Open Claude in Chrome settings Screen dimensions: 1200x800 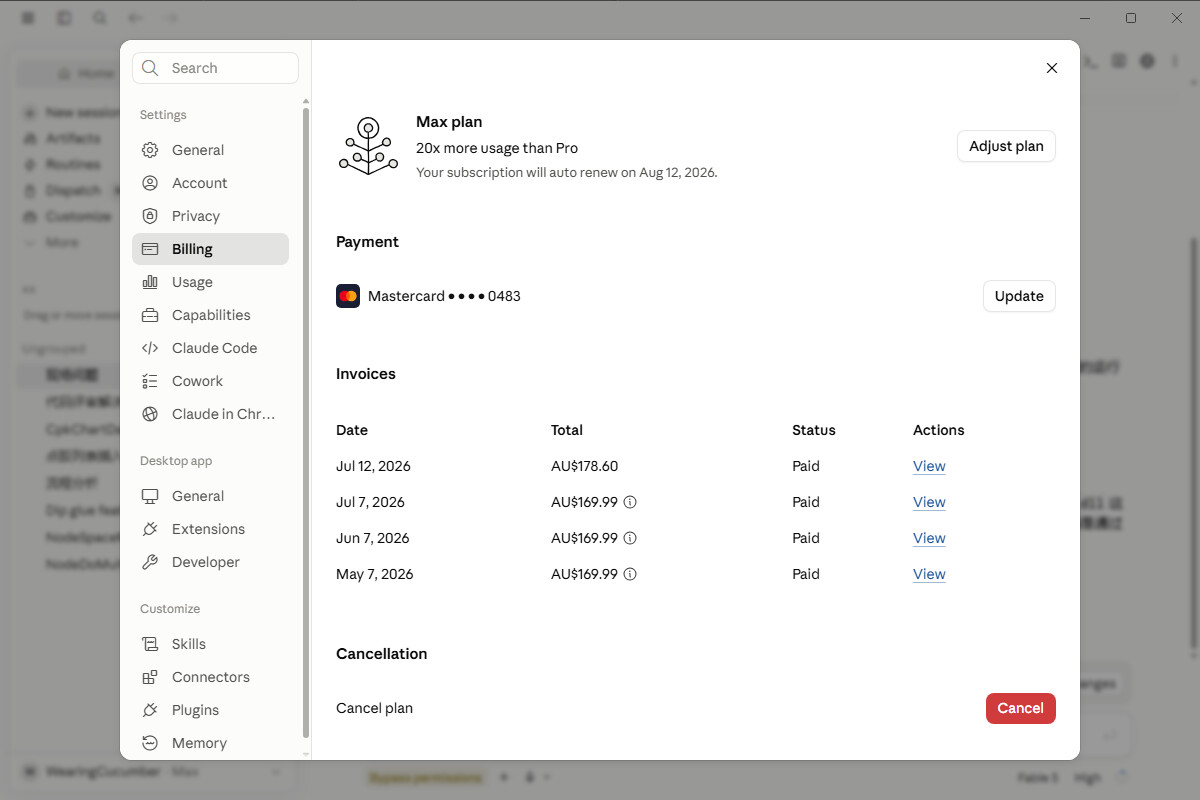pyautogui.click(x=210, y=414)
